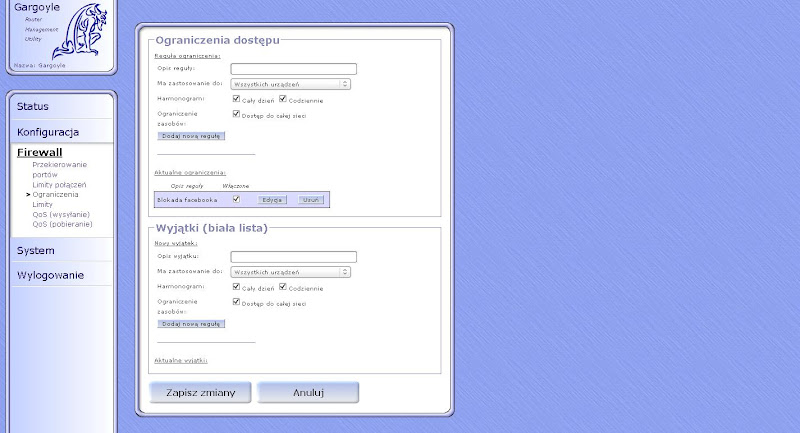Click the 'Nazwa: Gargoyle' label
The height and width of the screenshot is (433, 800).
pyautogui.click(x=39, y=65)
